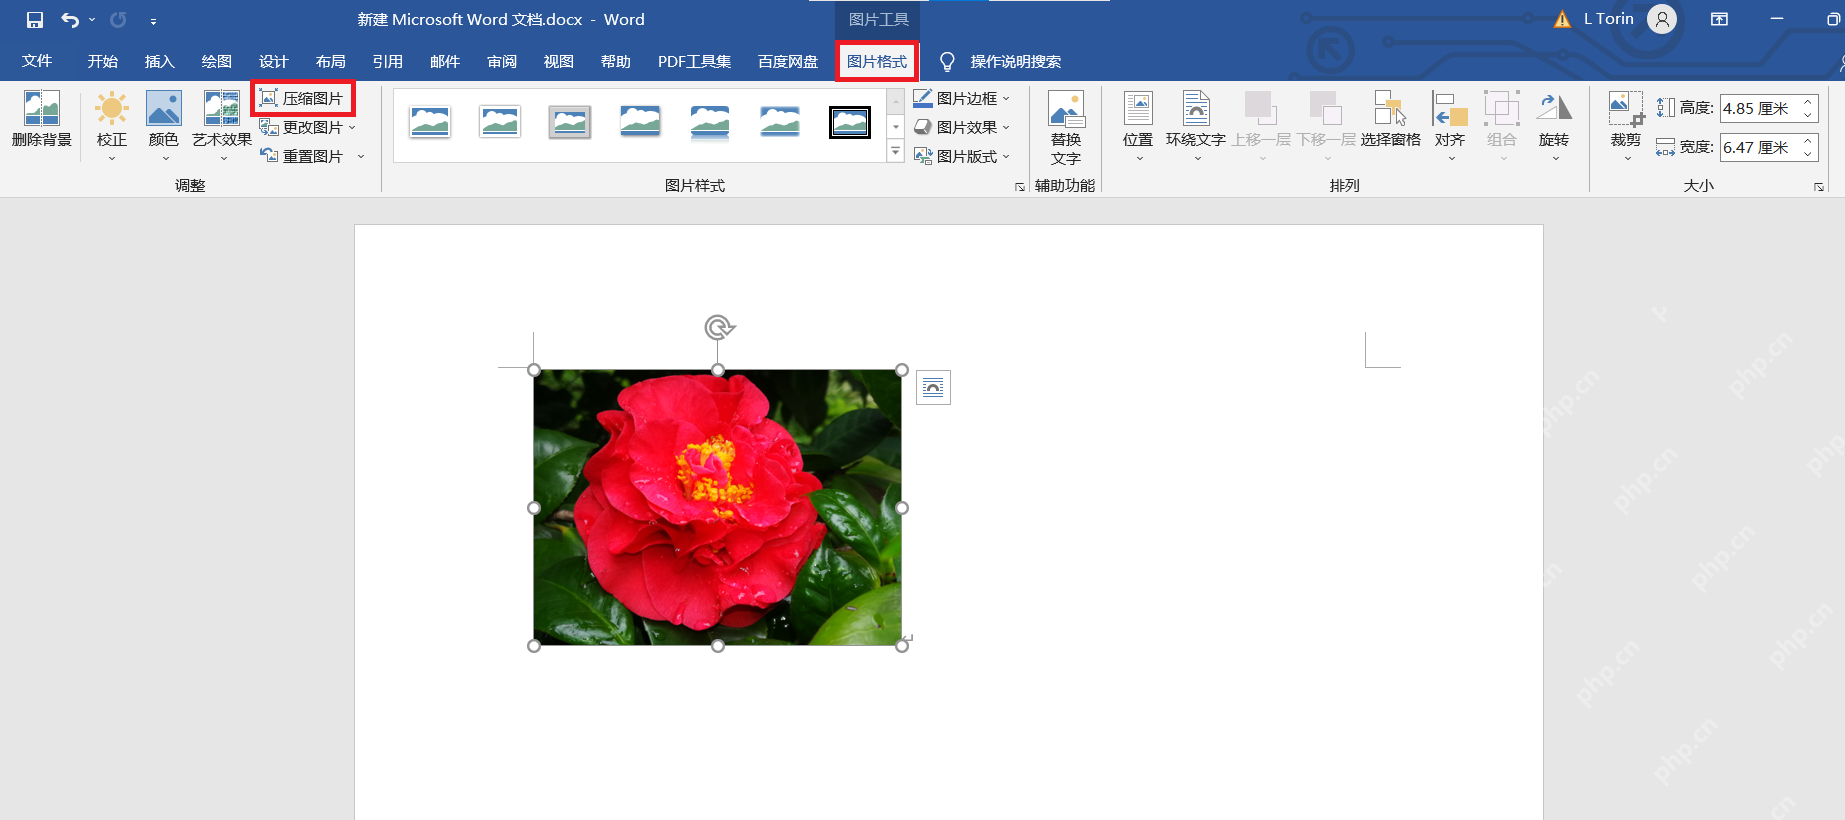Open Wrap Text (环绕文字) menu

[1196, 125]
